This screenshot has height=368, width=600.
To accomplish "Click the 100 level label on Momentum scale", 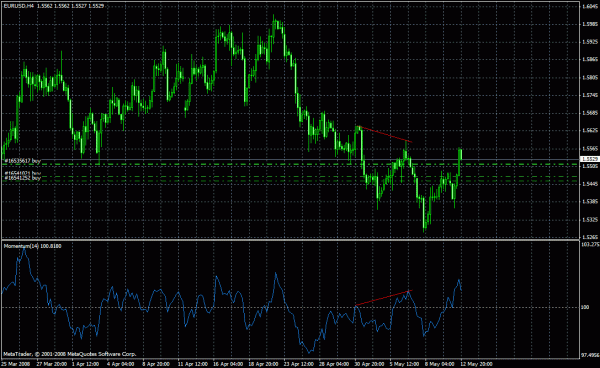I will coord(585,307).
